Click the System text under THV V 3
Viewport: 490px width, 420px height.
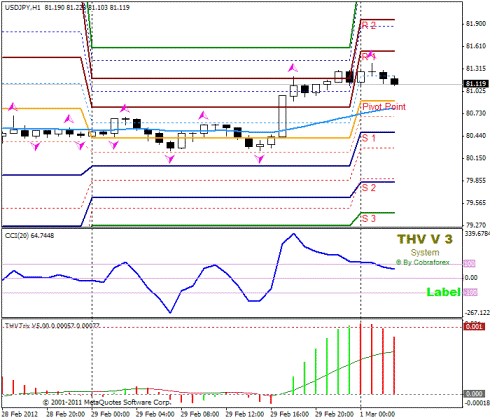point(425,253)
